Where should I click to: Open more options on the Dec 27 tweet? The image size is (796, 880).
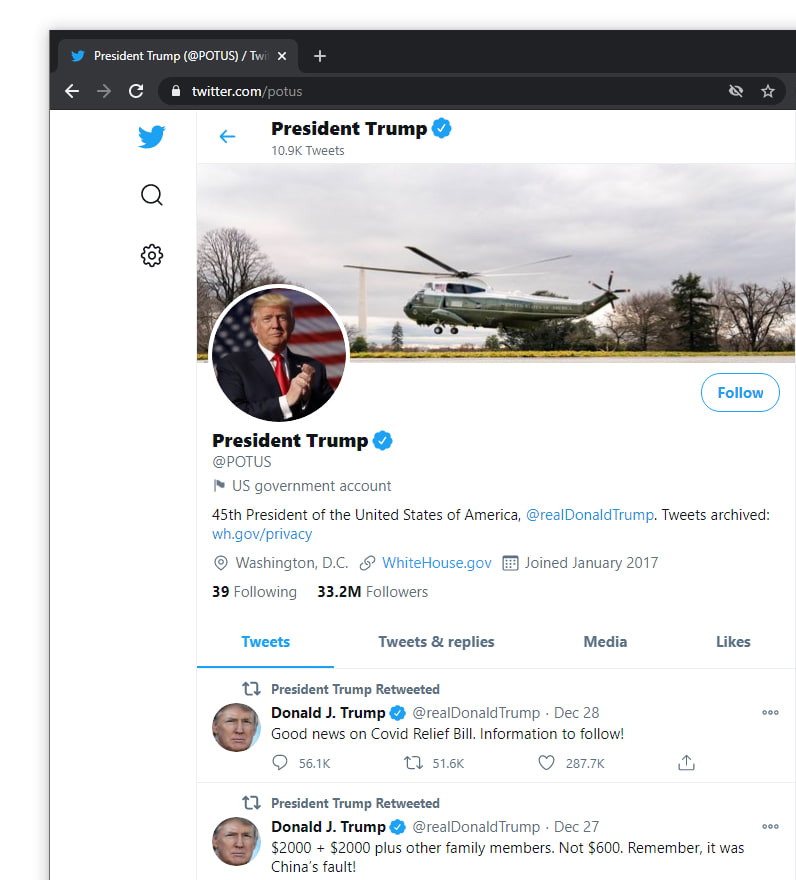pos(770,826)
